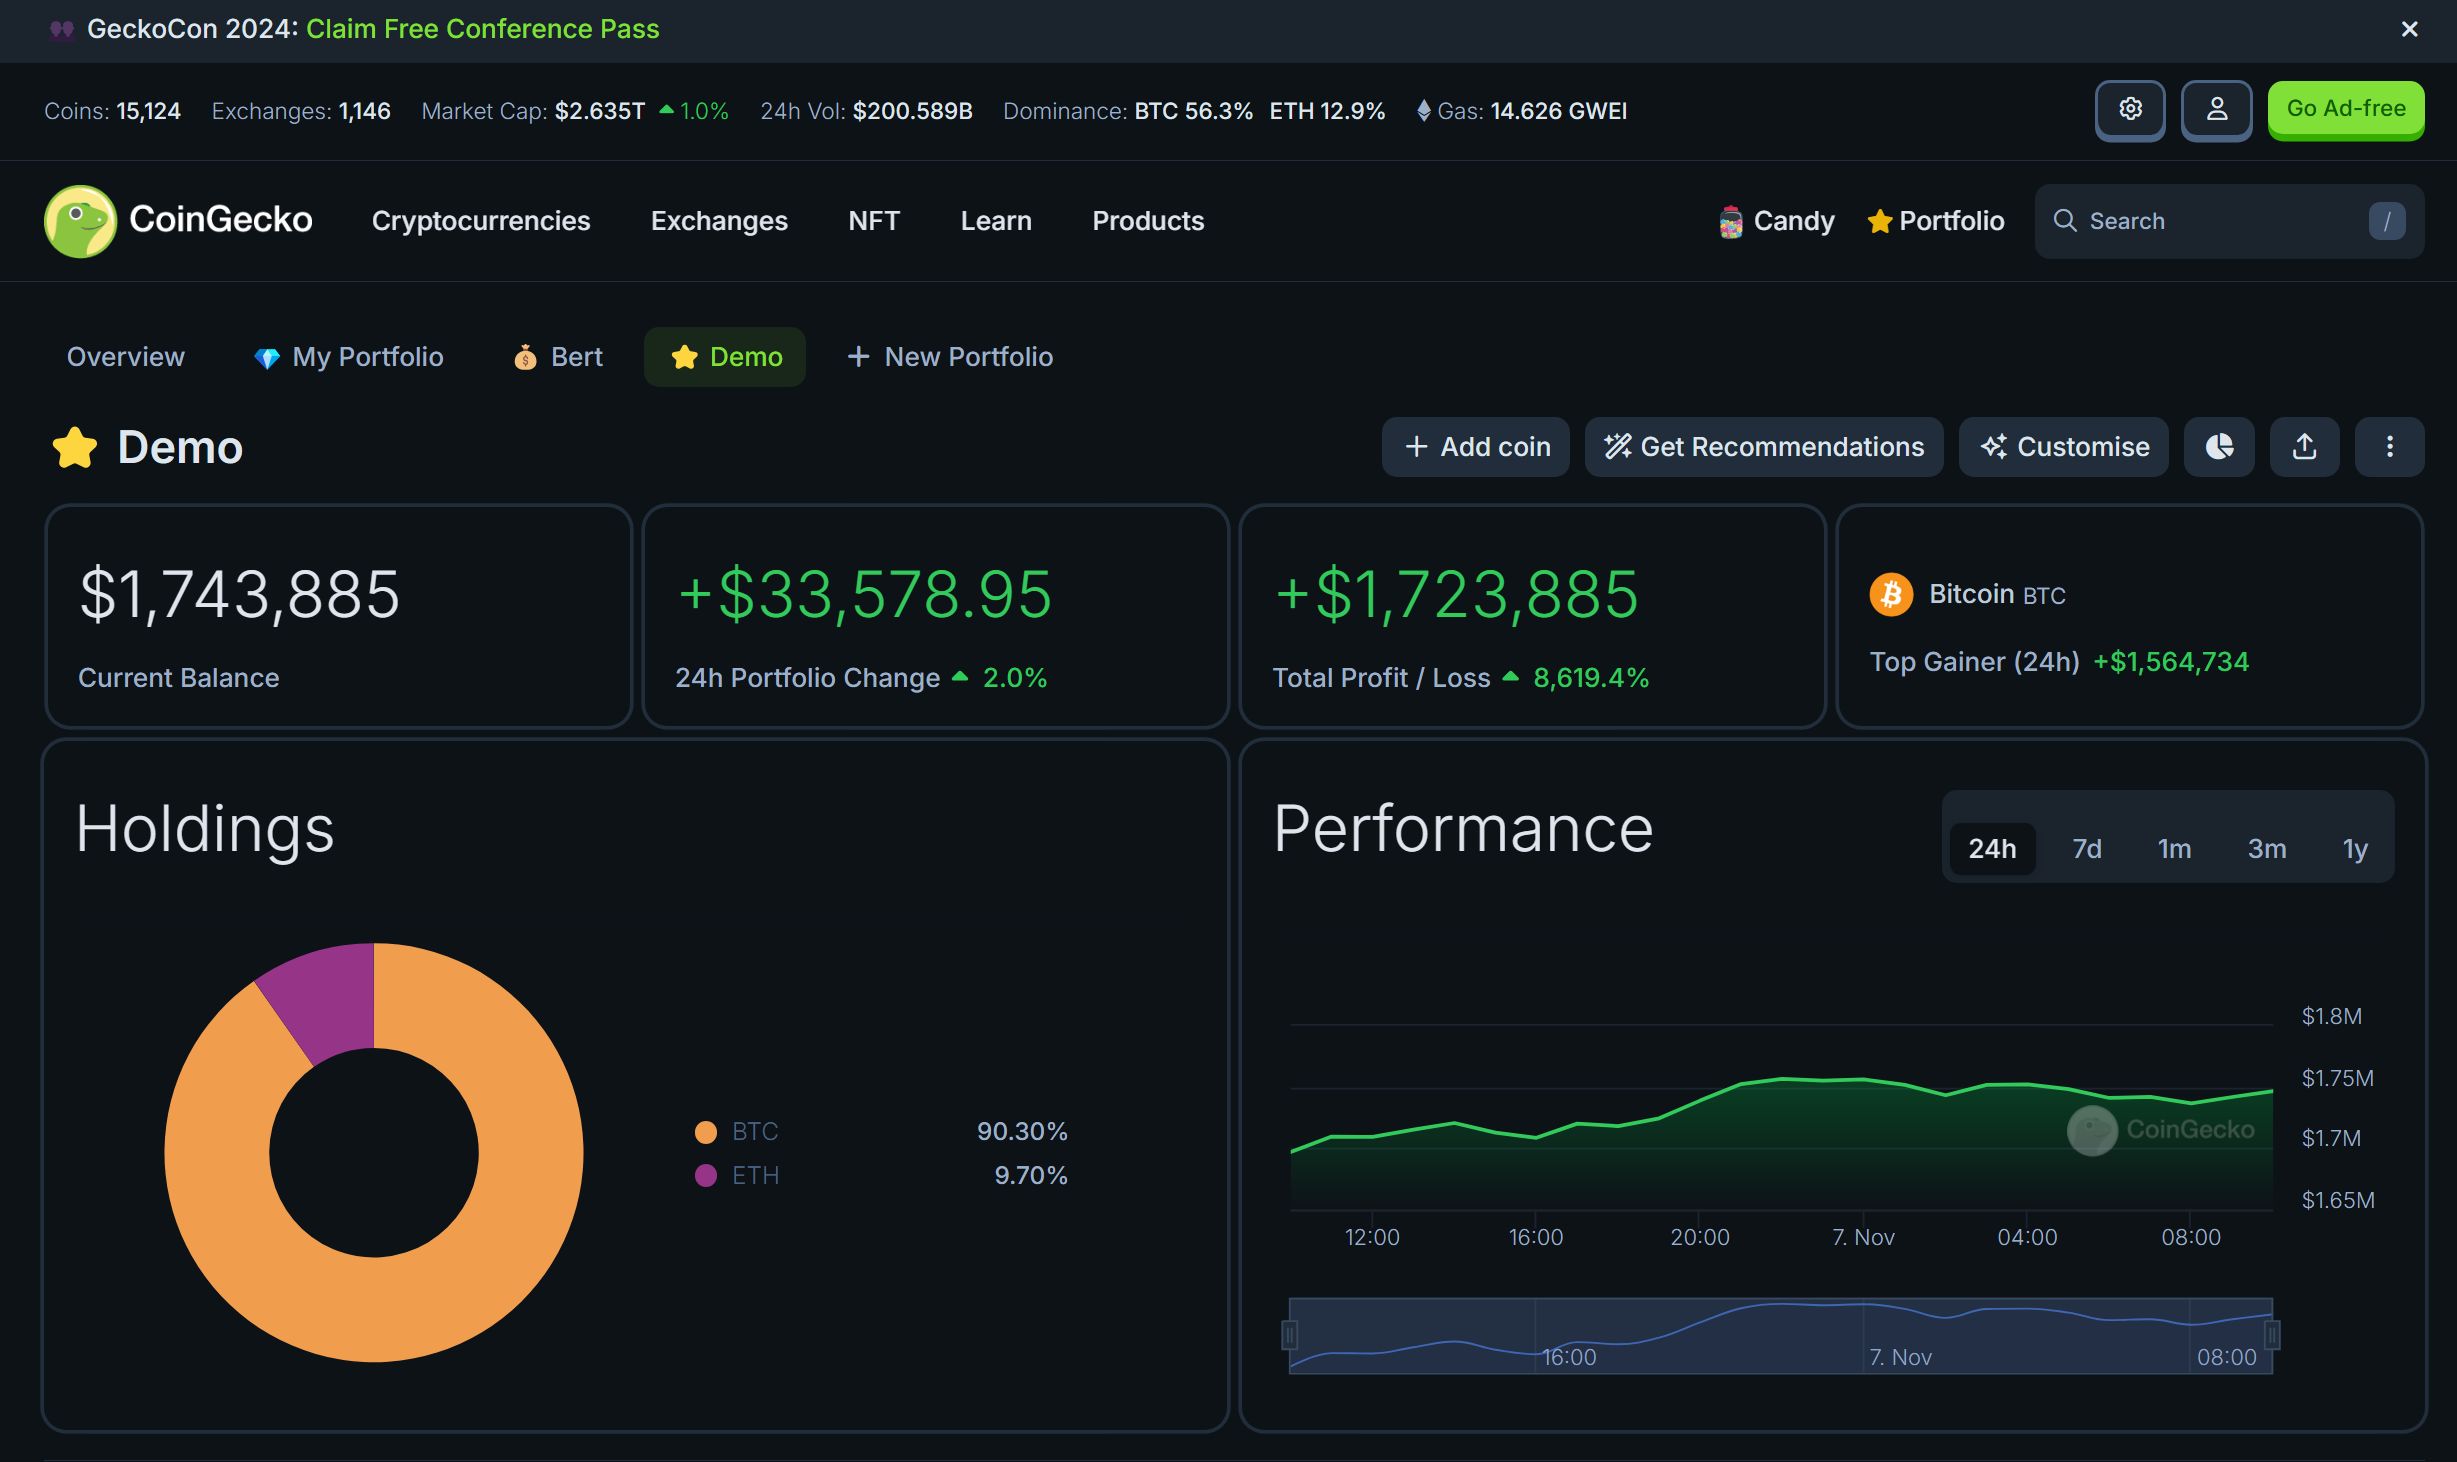Open the NFT dropdown menu
This screenshot has width=2457, height=1462.
tap(874, 219)
